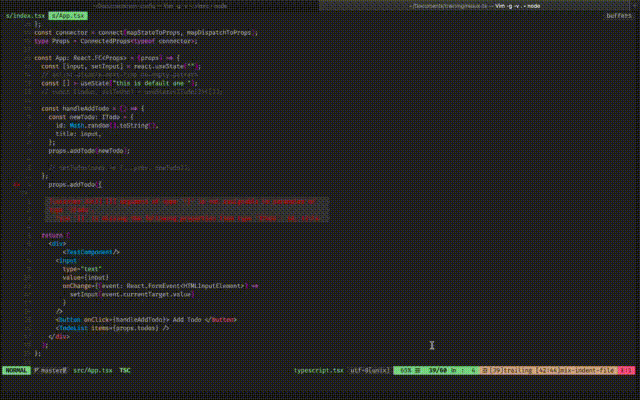This screenshot has height=400, width=640.
Task: Click the buffers label in the tabline
Action: pyautogui.click(x=618, y=16)
